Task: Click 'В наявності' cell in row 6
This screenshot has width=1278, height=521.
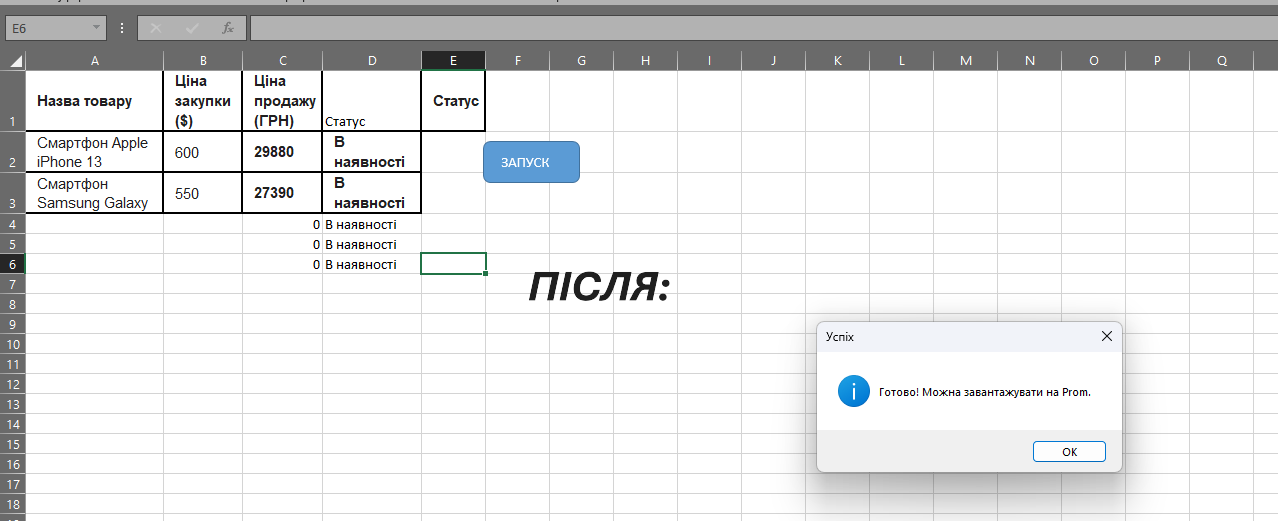Action: click(x=372, y=264)
